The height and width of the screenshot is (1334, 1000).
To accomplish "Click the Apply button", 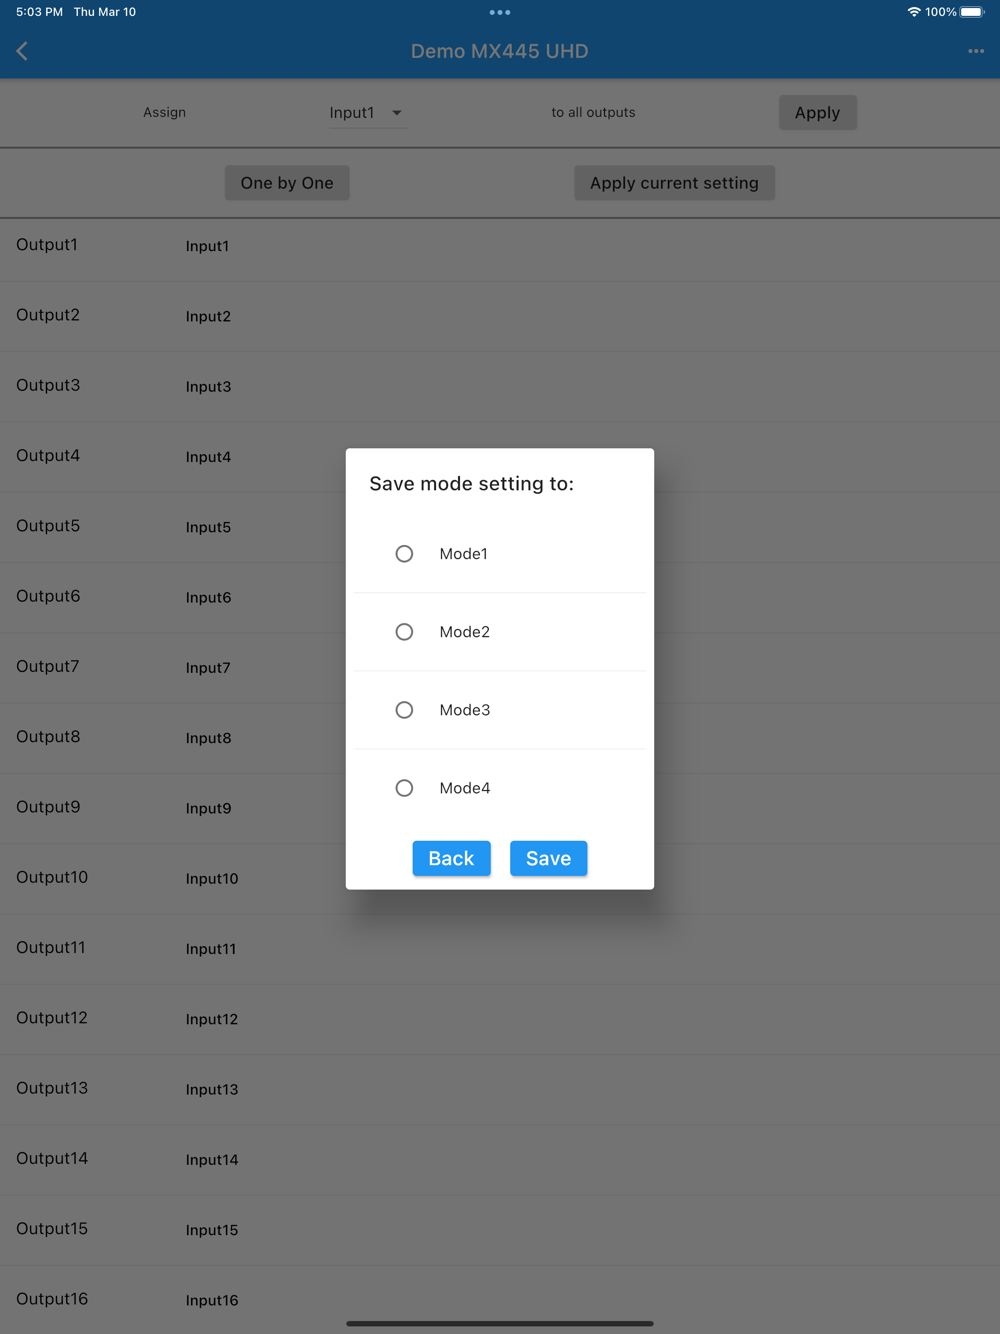I will 817,113.
